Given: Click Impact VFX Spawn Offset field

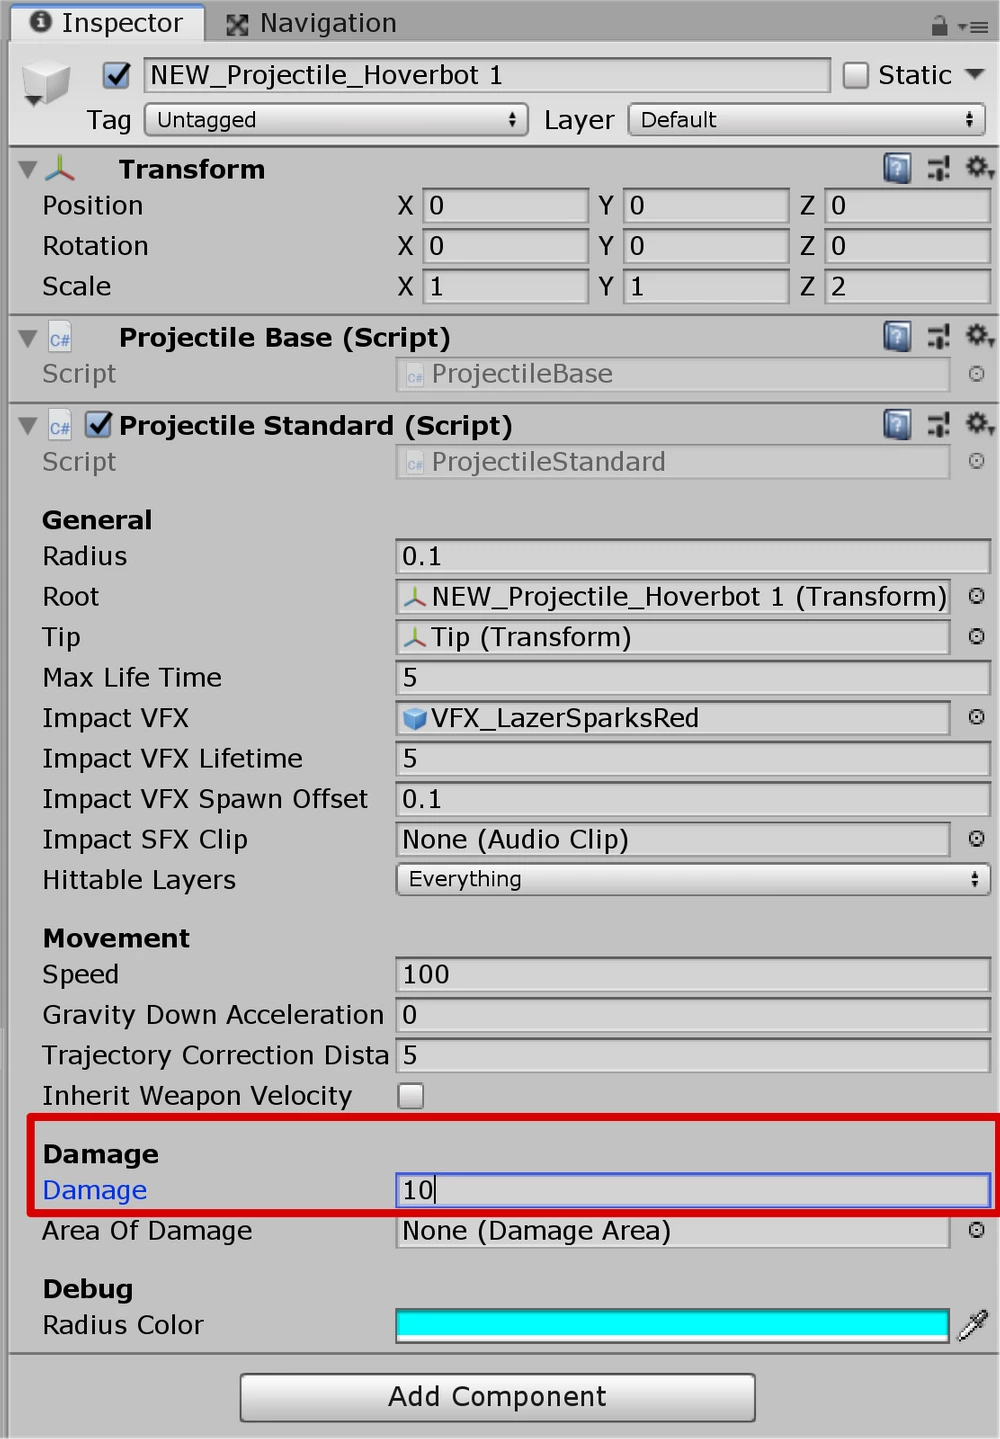Looking at the screenshot, I should tap(693, 799).
